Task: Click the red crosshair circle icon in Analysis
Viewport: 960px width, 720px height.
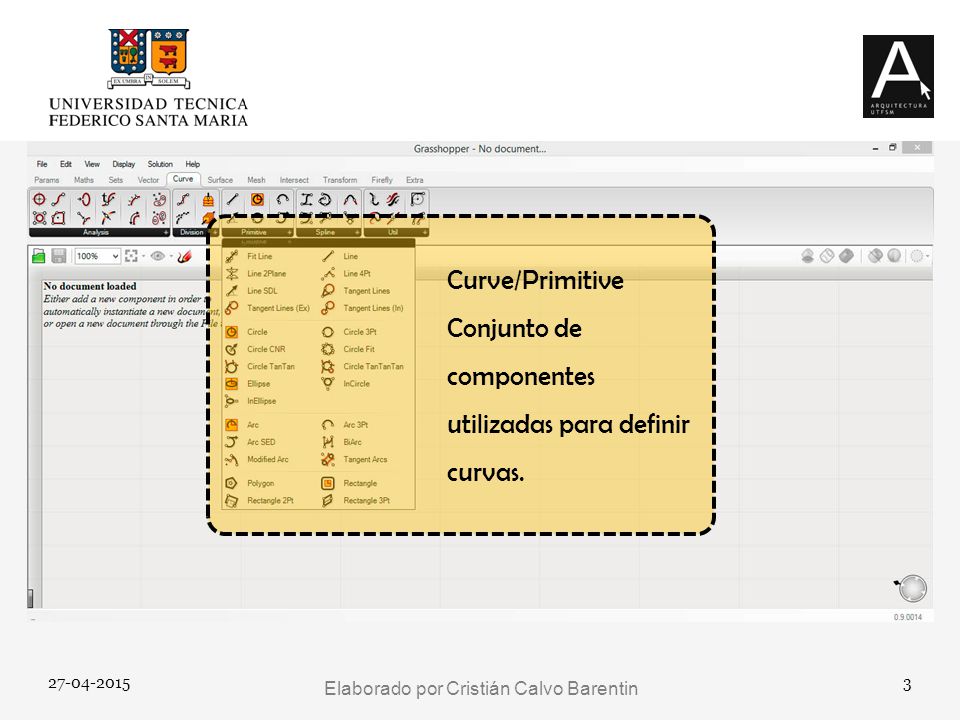Action: pos(39,199)
